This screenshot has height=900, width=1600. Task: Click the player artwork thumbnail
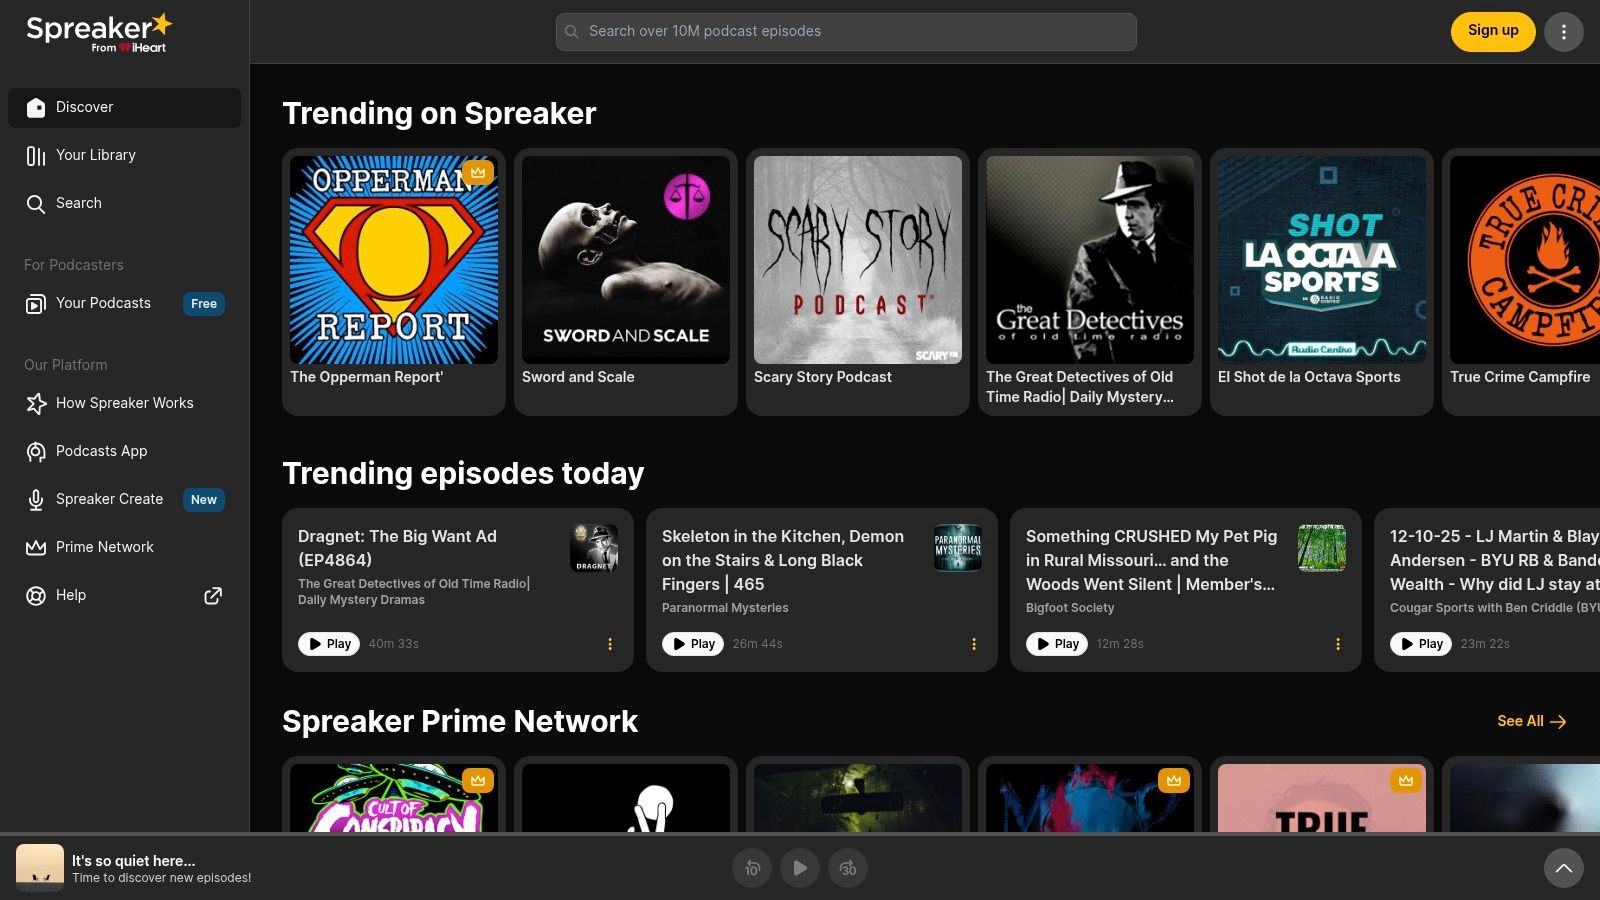point(40,868)
